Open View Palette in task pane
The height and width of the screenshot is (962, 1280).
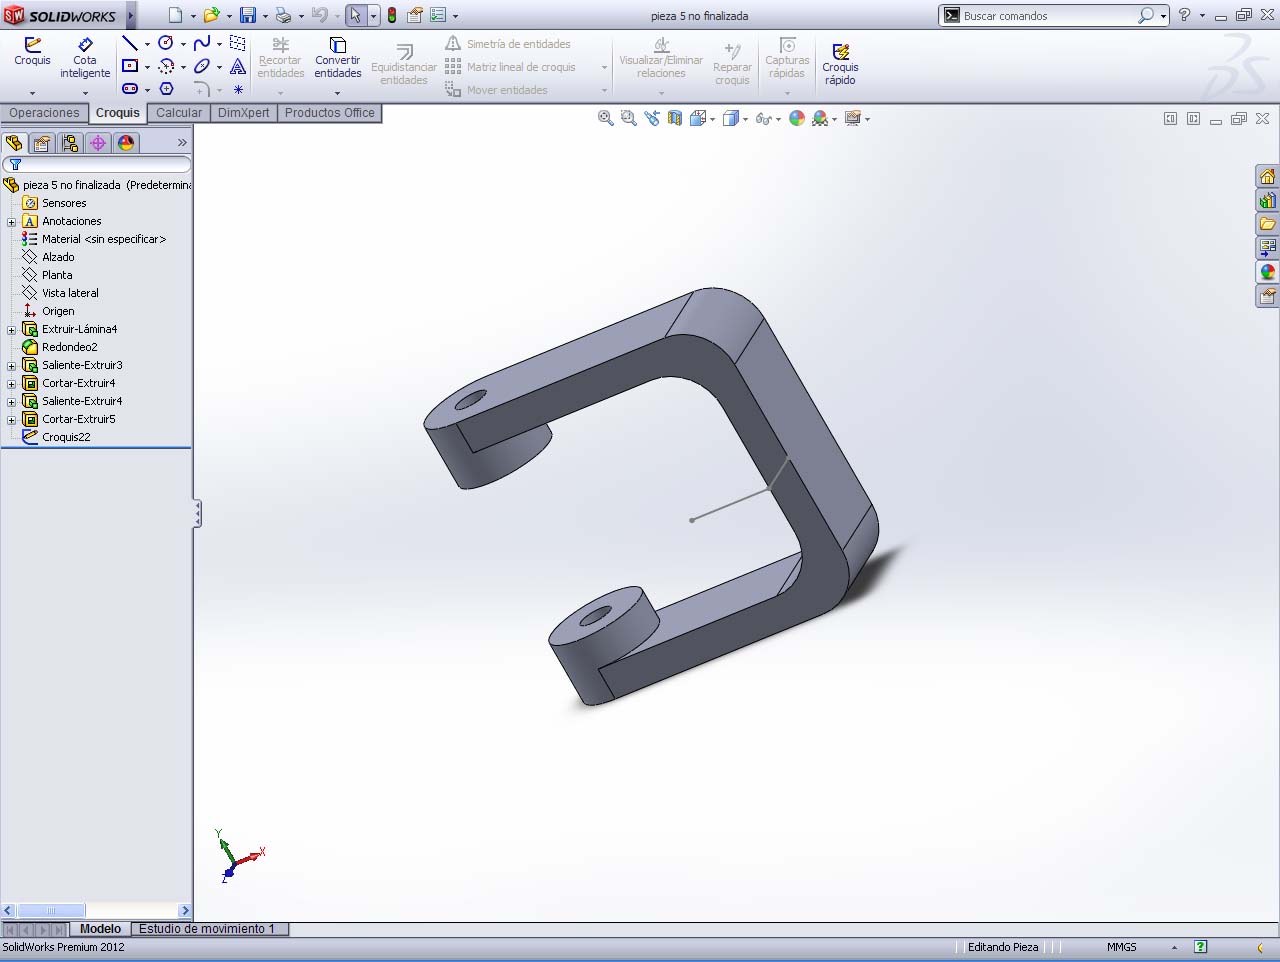coord(1267,248)
